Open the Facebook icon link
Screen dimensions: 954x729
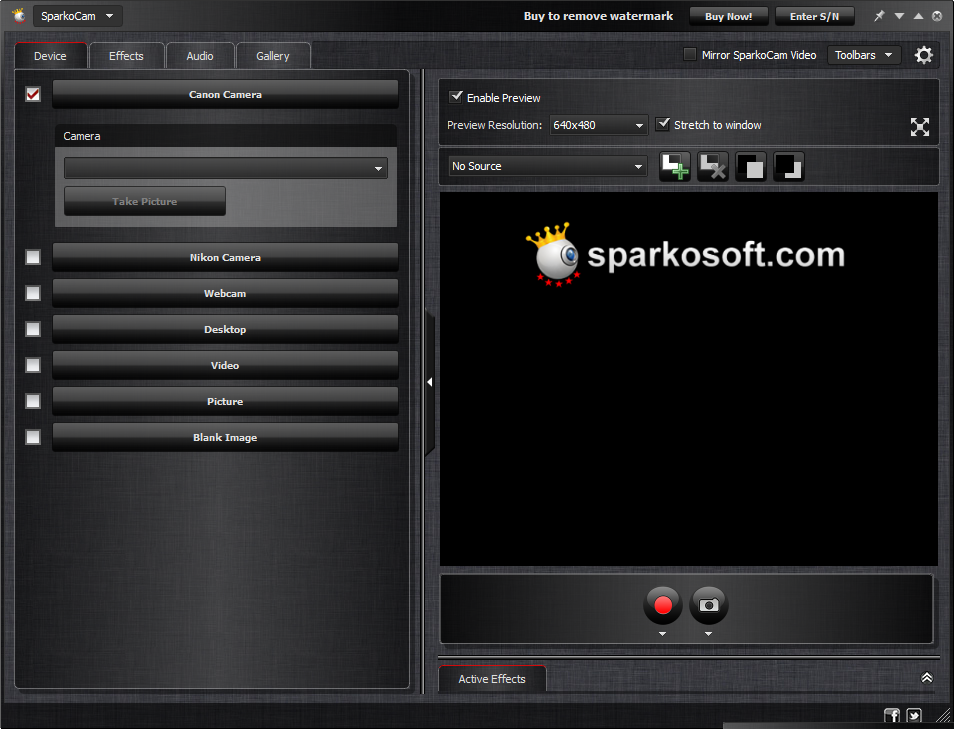coord(892,716)
